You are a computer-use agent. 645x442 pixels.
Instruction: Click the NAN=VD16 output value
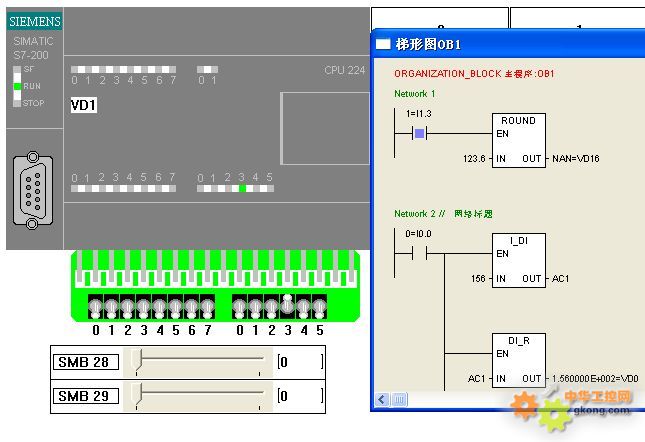tap(575, 159)
